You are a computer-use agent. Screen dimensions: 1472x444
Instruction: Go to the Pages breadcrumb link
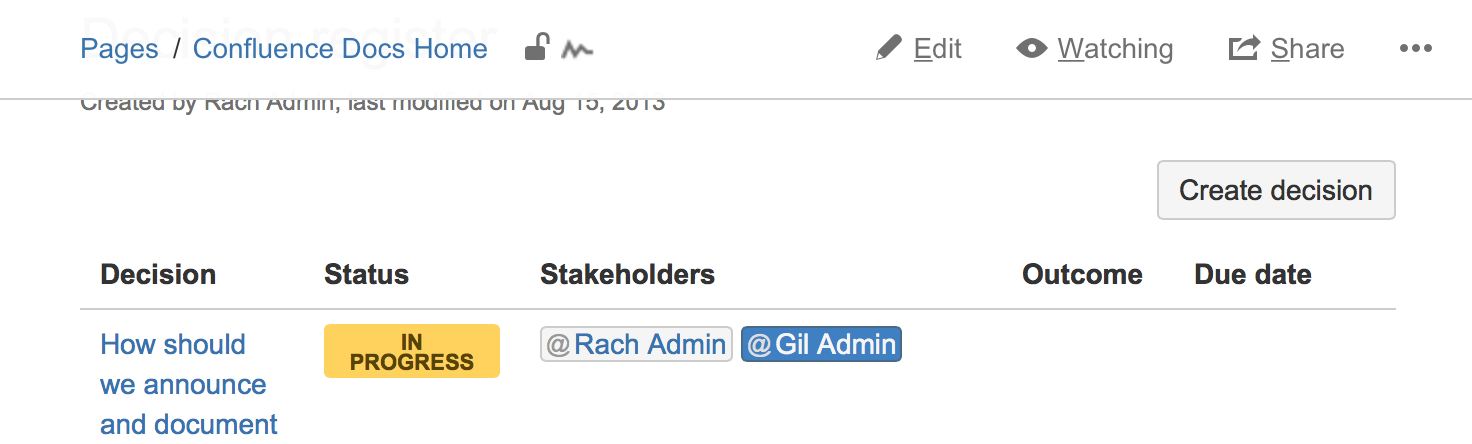click(119, 48)
